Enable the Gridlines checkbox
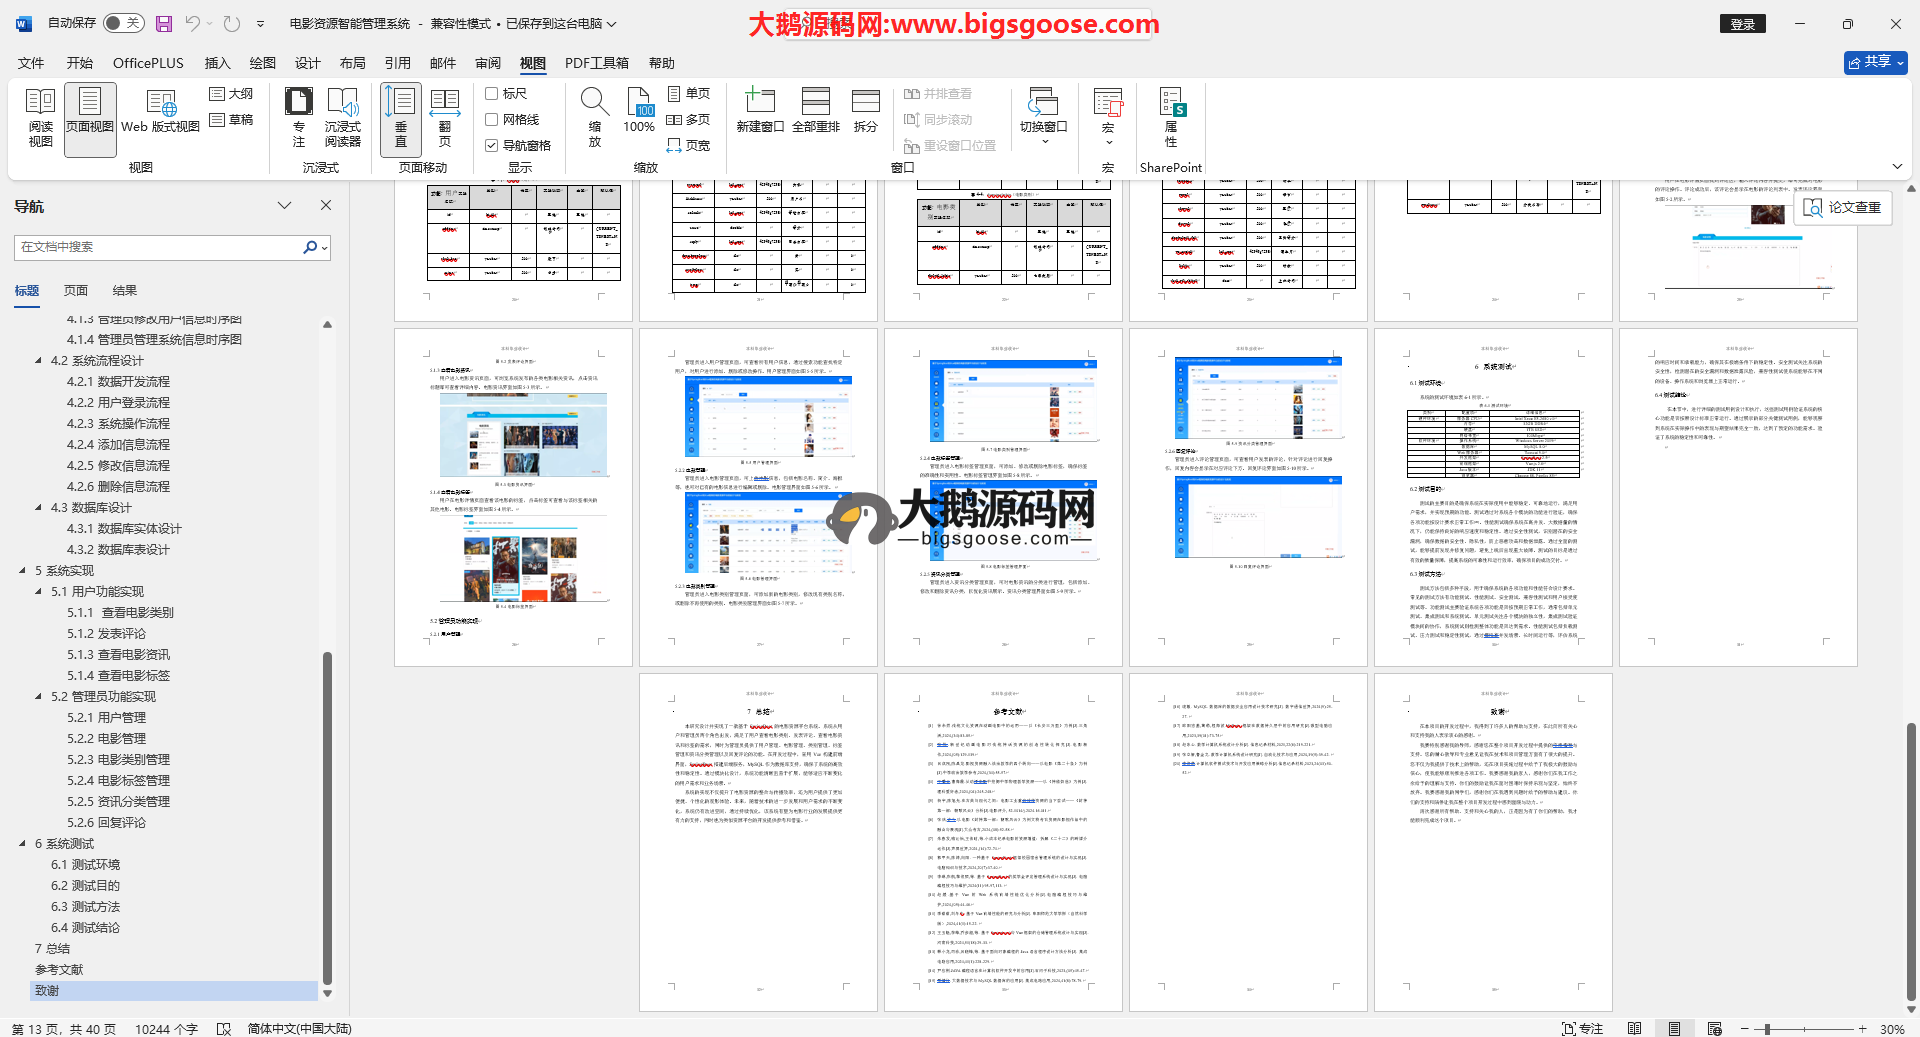 coord(492,119)
